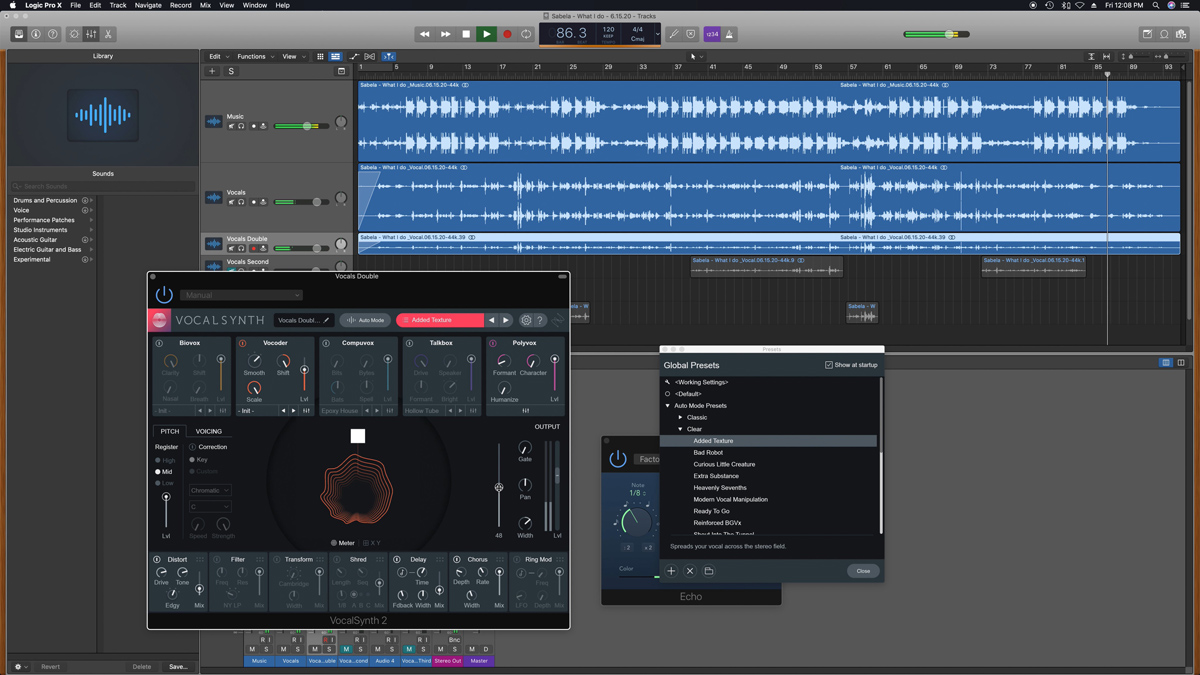Click the Add Track plus button
Image resolution: width=1200 pixels, height=675 pixels.
point(212,72)
